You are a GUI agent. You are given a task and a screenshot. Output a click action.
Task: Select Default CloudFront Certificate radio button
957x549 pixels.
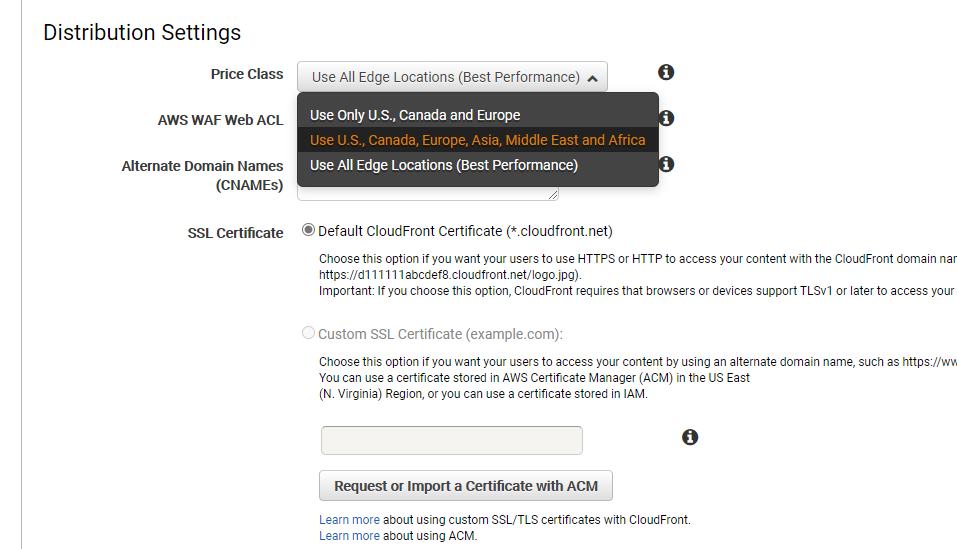pos(308,230)
